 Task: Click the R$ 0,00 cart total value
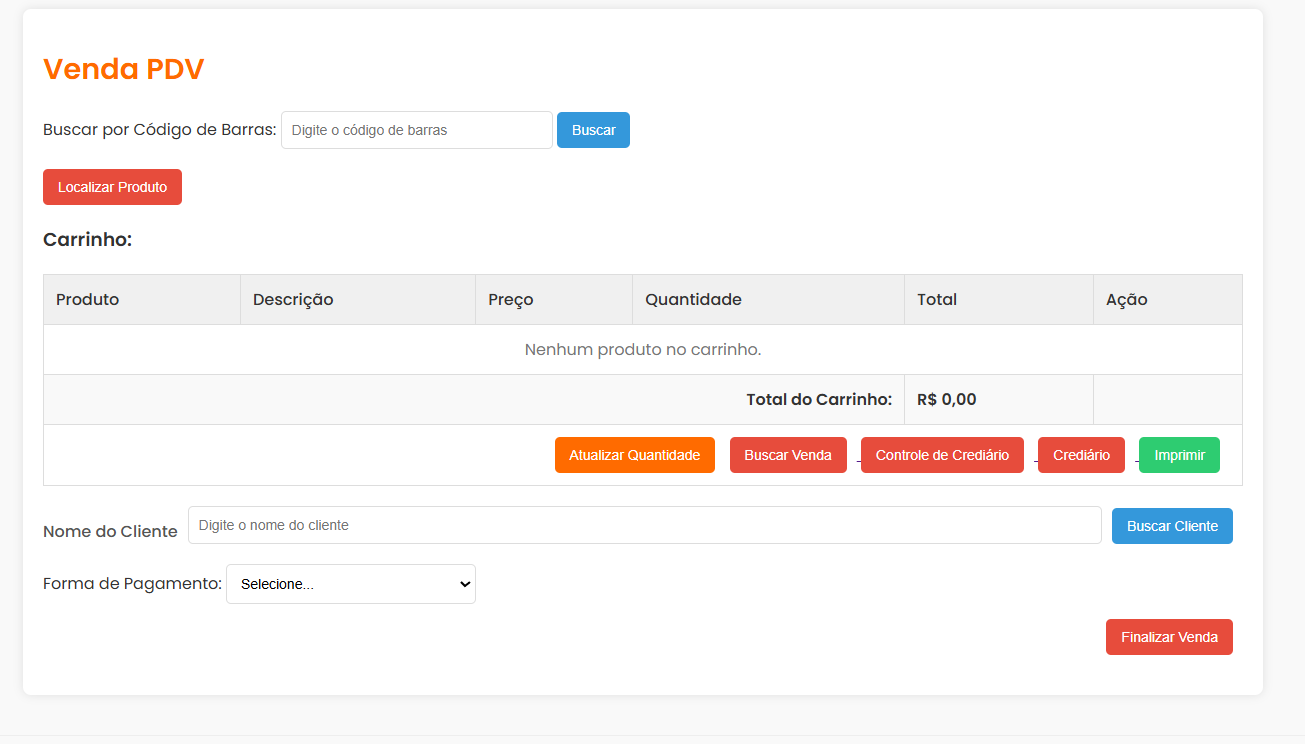(x=946, y=400)
